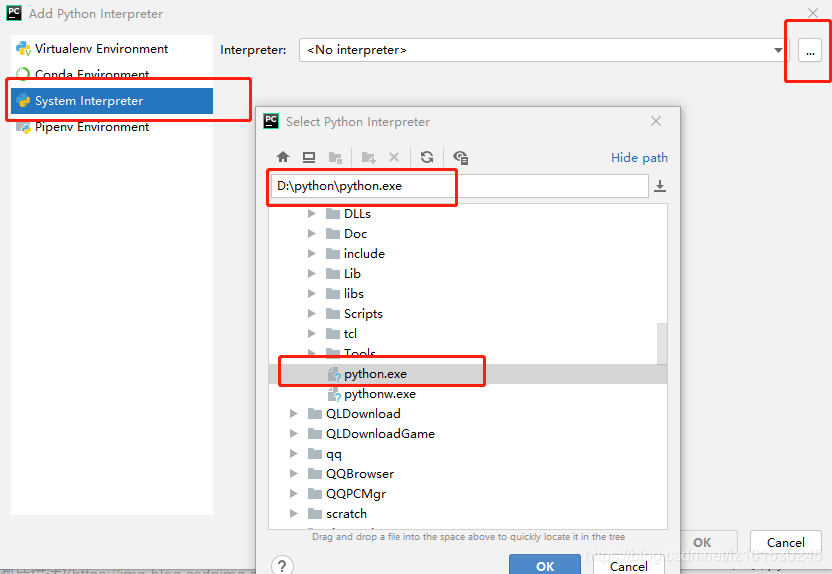Select the libs folder row

pyautogui.click(x=468, y=294)
